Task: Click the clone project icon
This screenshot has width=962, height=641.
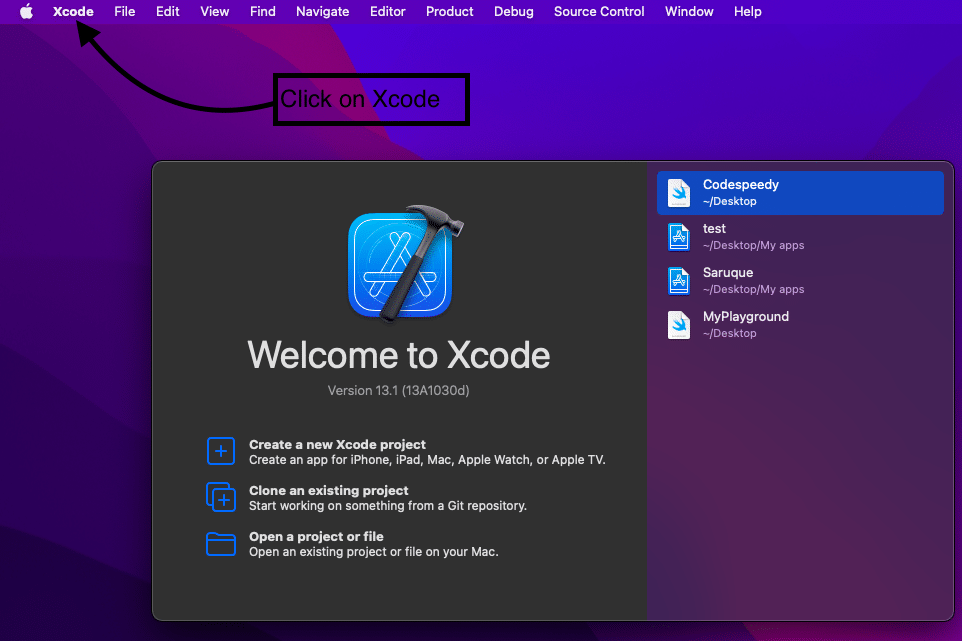Action: [x=221, y=497]
